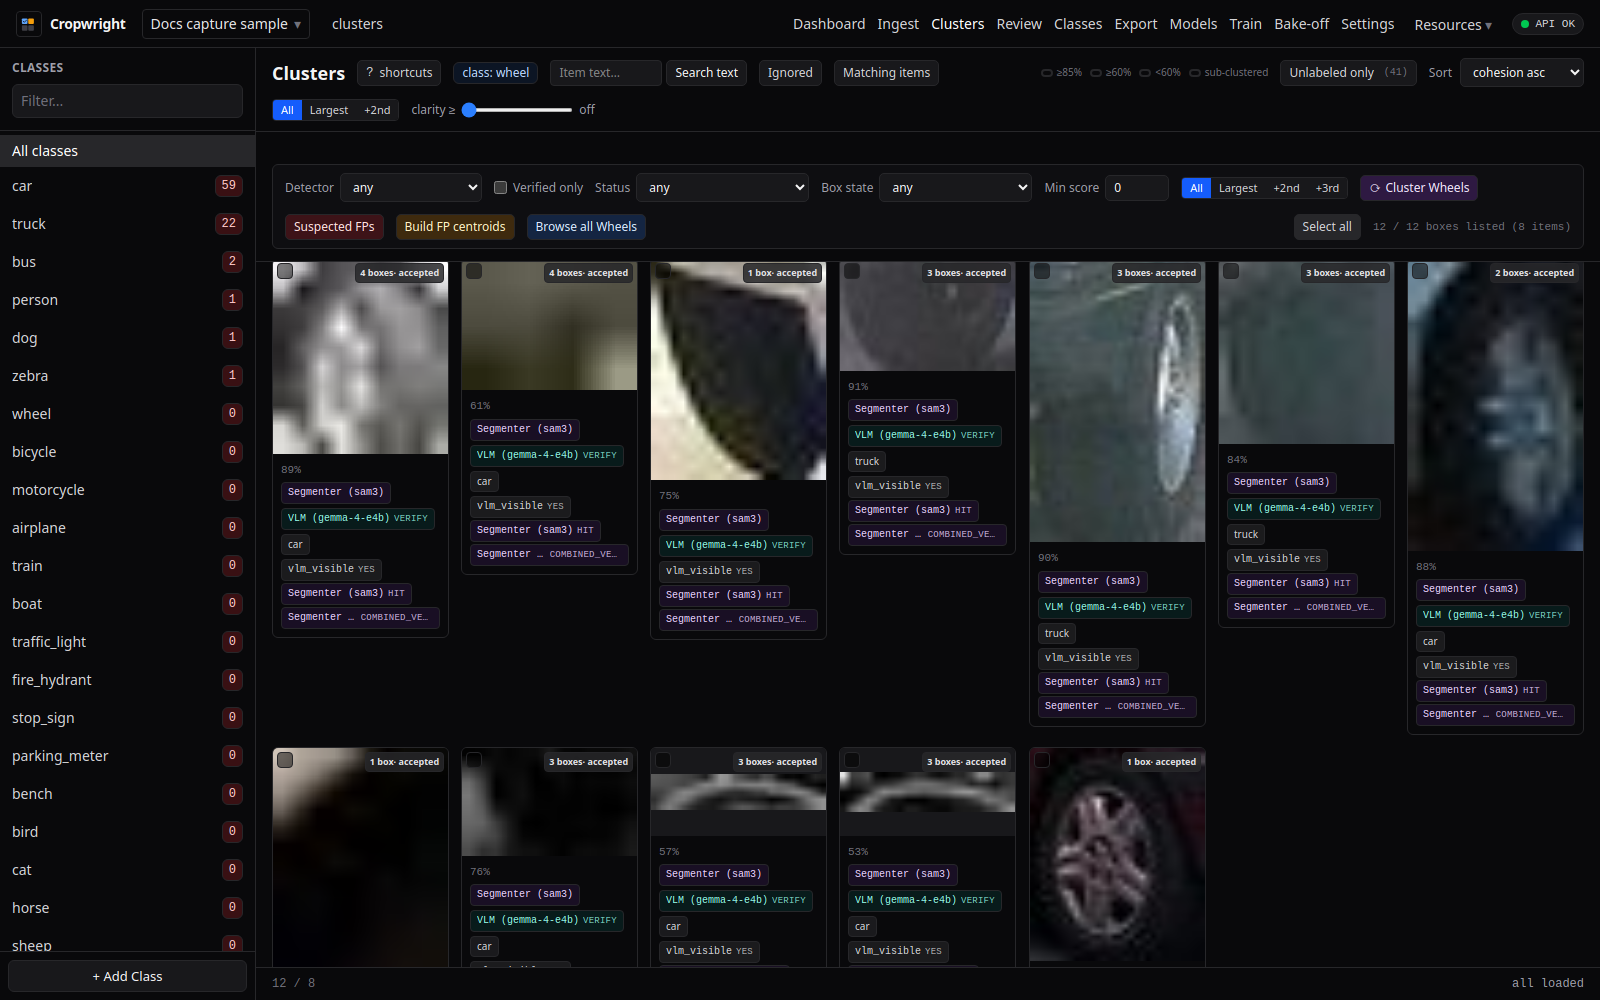Open the Detector dropdown
This screenshot has width=1600, height=1000.
pyautogui.click(x=411, y=188)
